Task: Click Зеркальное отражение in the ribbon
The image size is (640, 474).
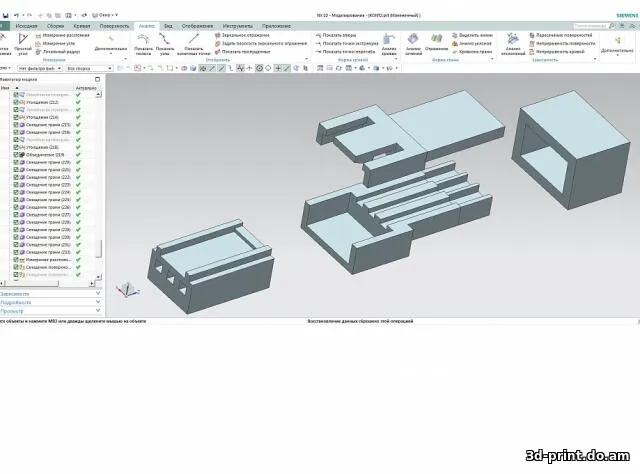Action: tap(242, 36)
